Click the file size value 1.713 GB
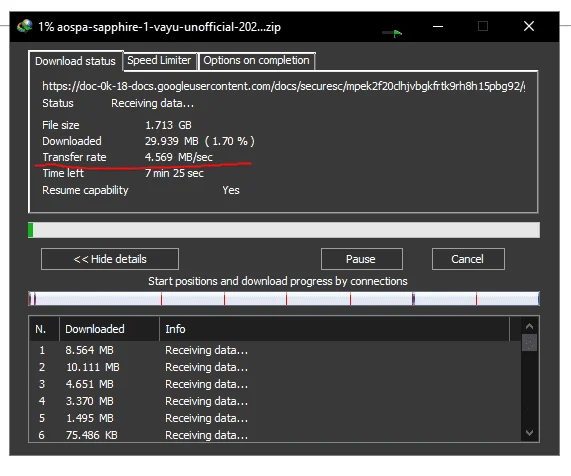 (x=168, y=125)
